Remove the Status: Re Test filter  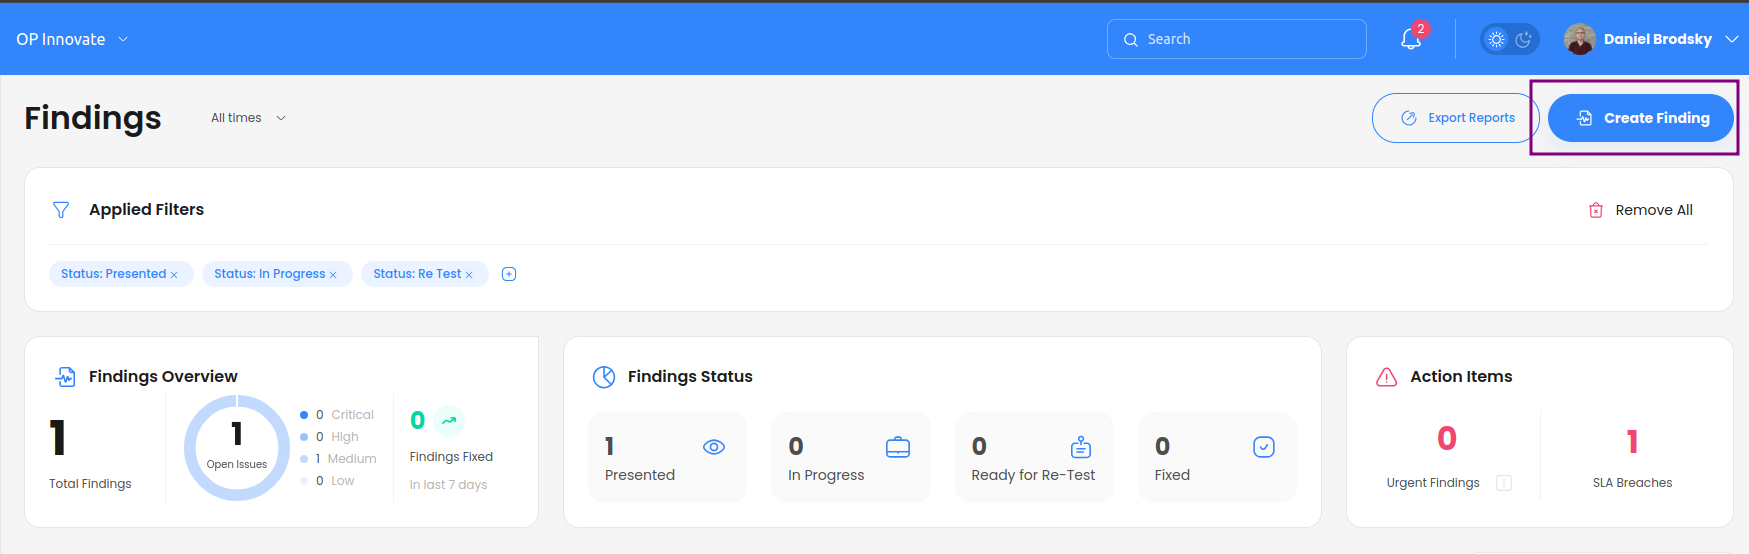pos(469,275)
